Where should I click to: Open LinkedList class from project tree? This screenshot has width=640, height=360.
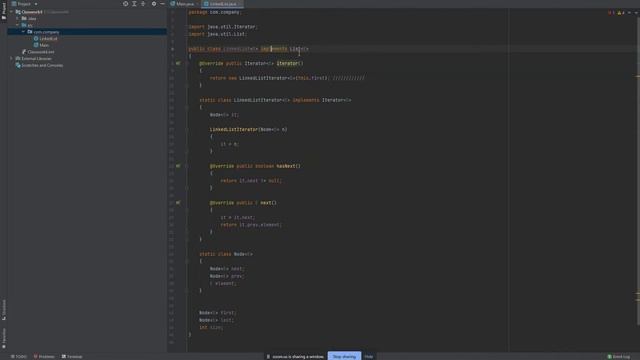coord(45,38)
